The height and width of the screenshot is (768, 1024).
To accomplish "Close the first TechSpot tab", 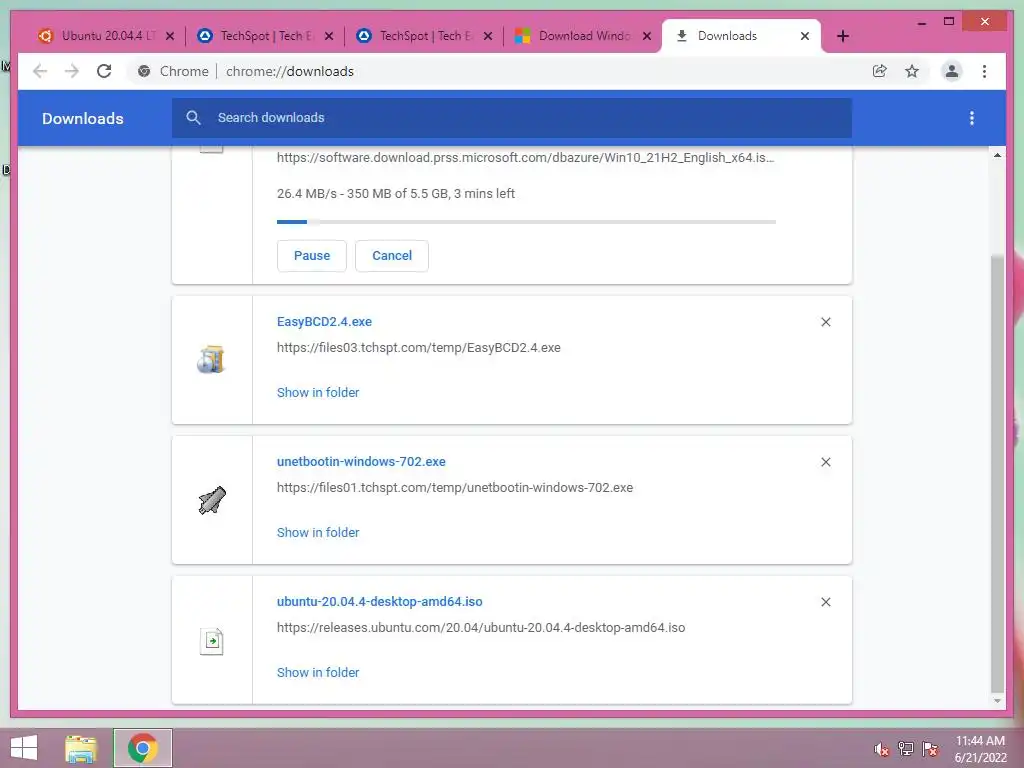I will [328, 36].
